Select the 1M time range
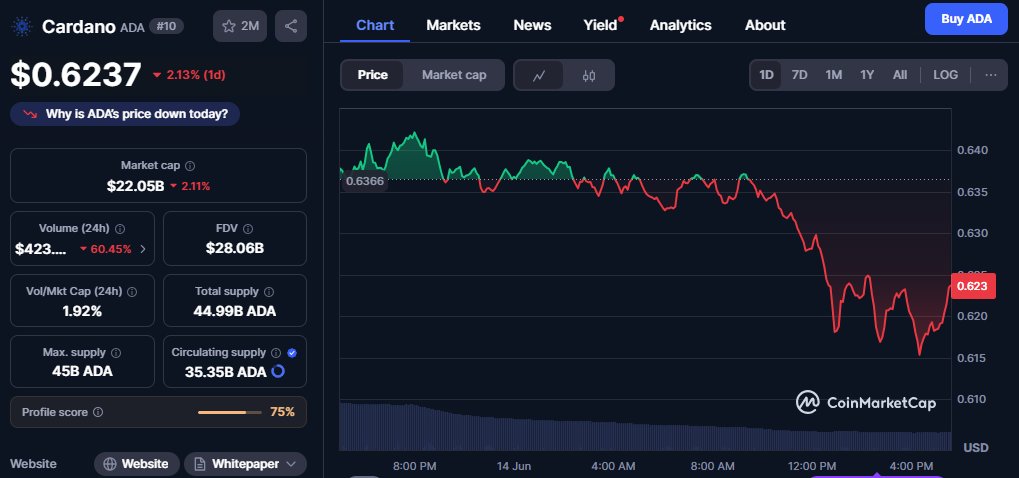 [834, 75]
